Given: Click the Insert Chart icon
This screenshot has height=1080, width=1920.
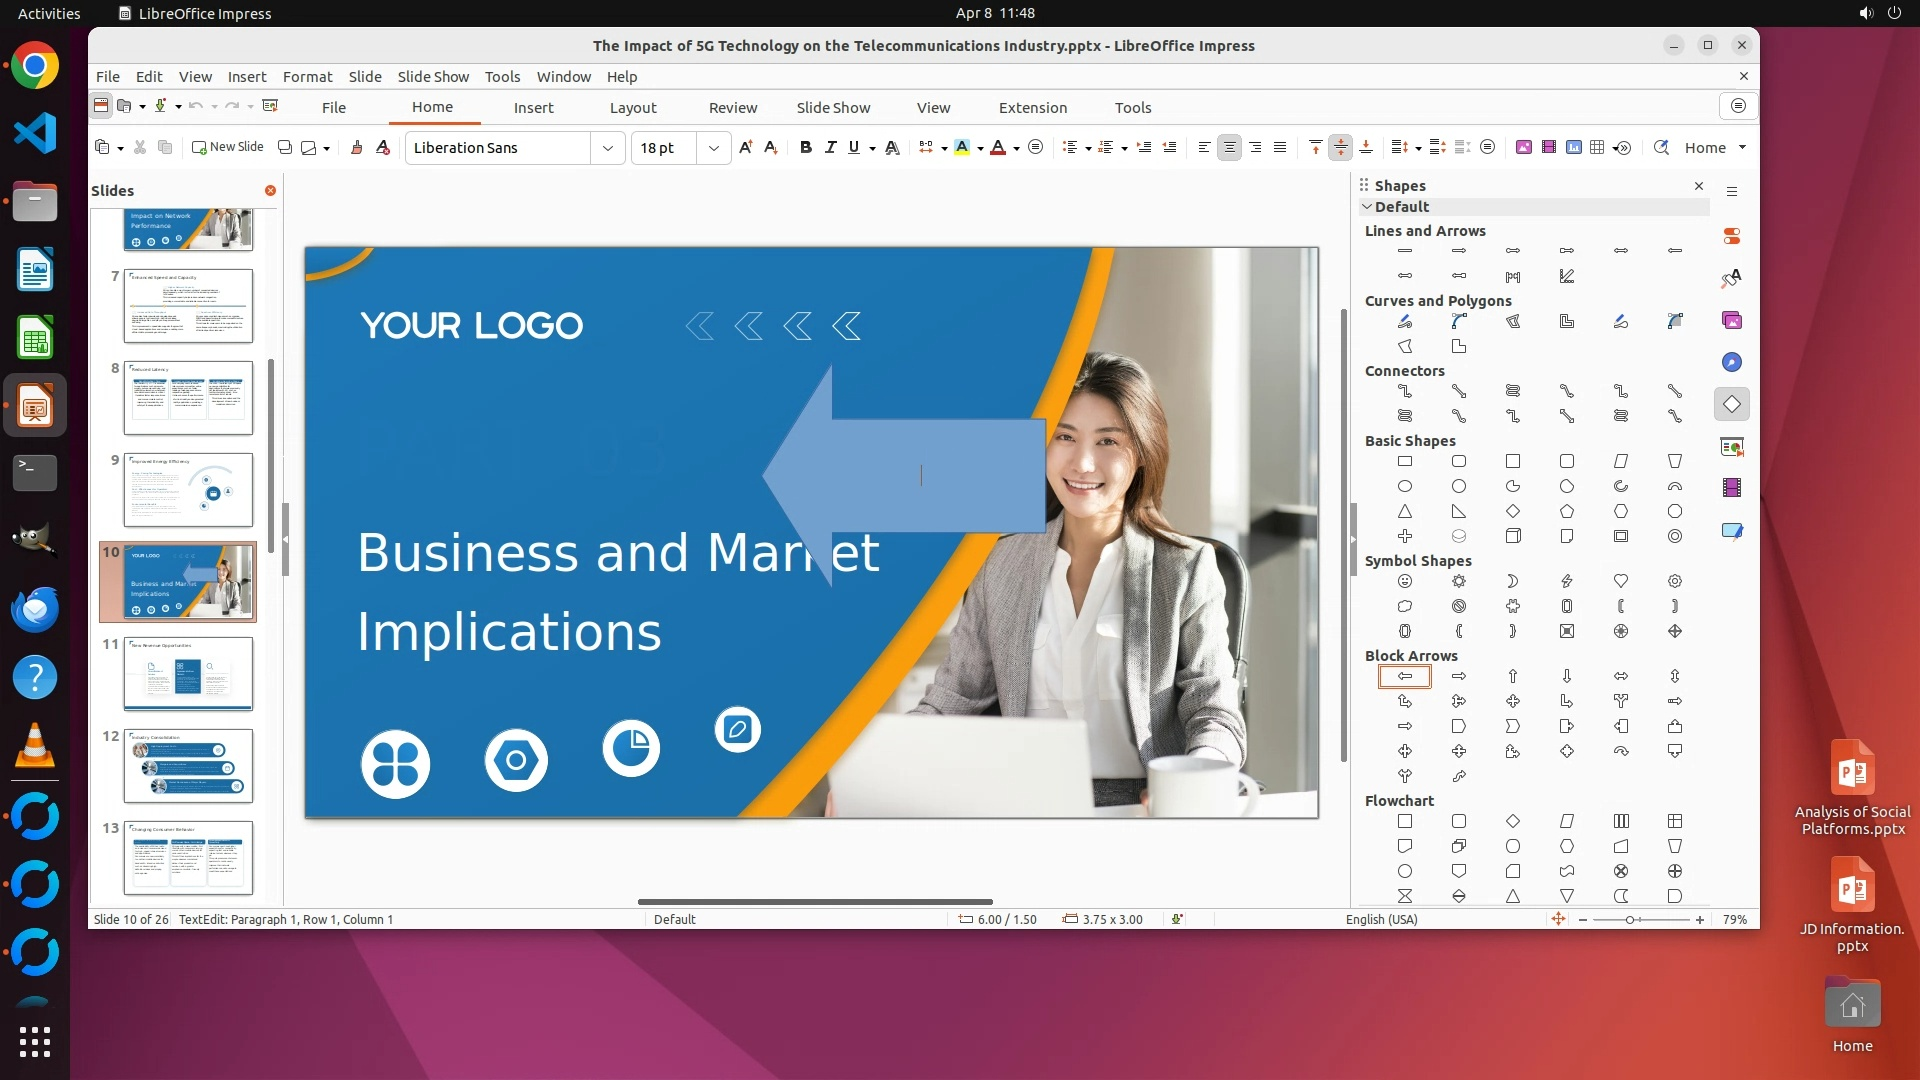Looking at the screenshot, I should (1573, 148).
